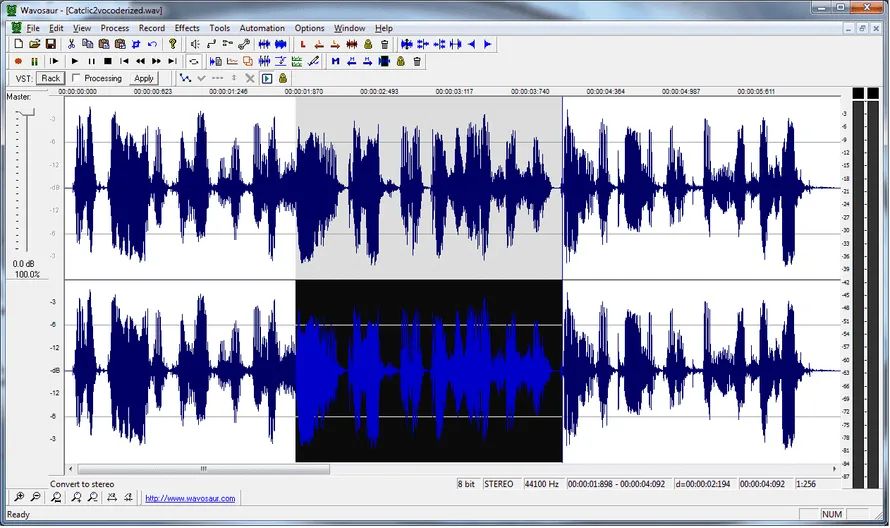This screenshot has height=528, width=890.
Task: Click the blue M marker icon
Action: pos(335,61)
